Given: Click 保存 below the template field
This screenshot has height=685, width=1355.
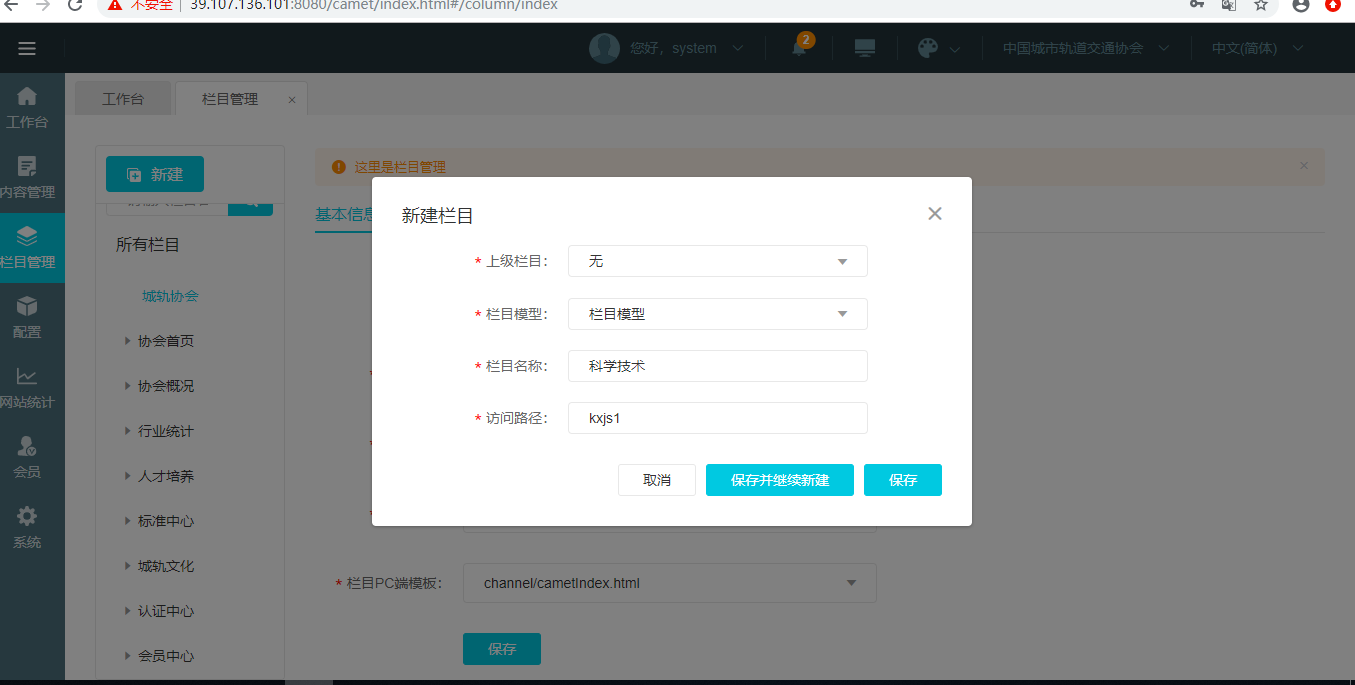Looking at the screenshot, I should [502, 649].
